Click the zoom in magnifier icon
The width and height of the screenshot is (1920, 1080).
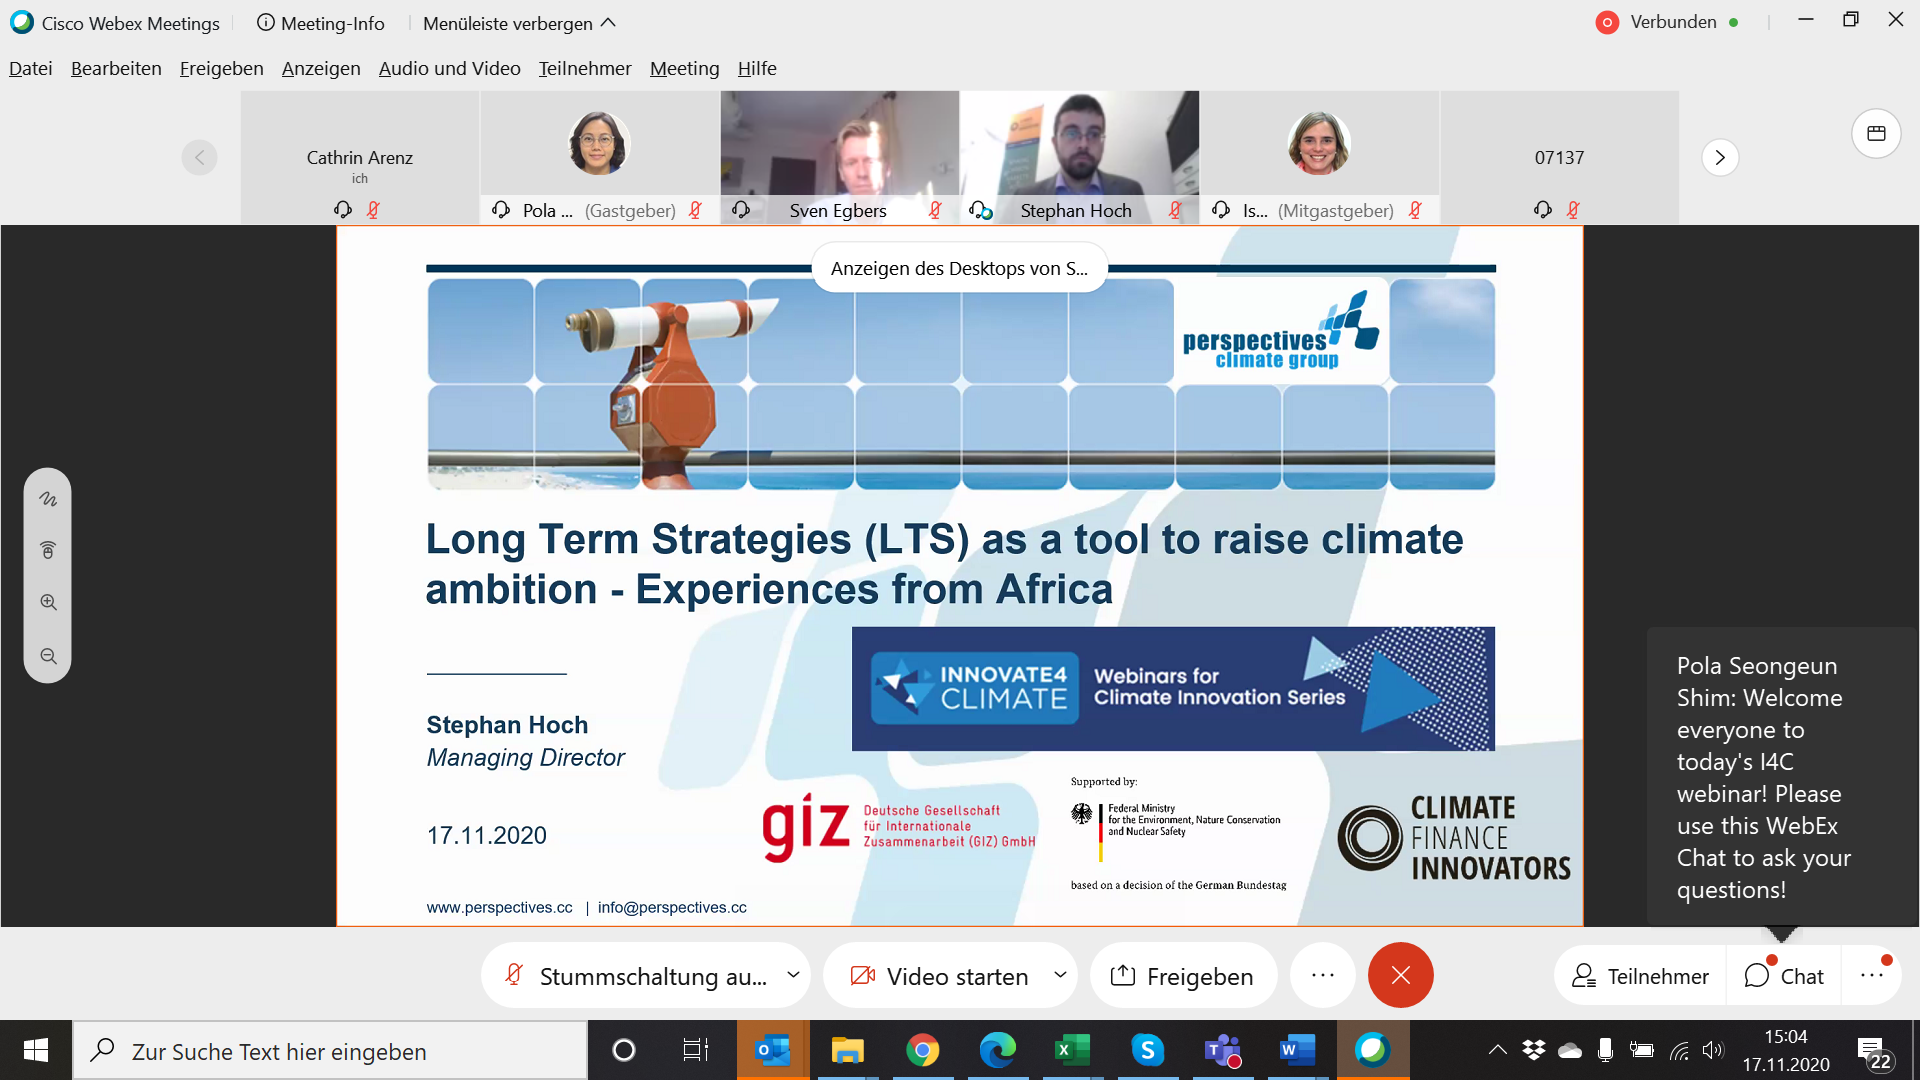(x=48, y=603)
